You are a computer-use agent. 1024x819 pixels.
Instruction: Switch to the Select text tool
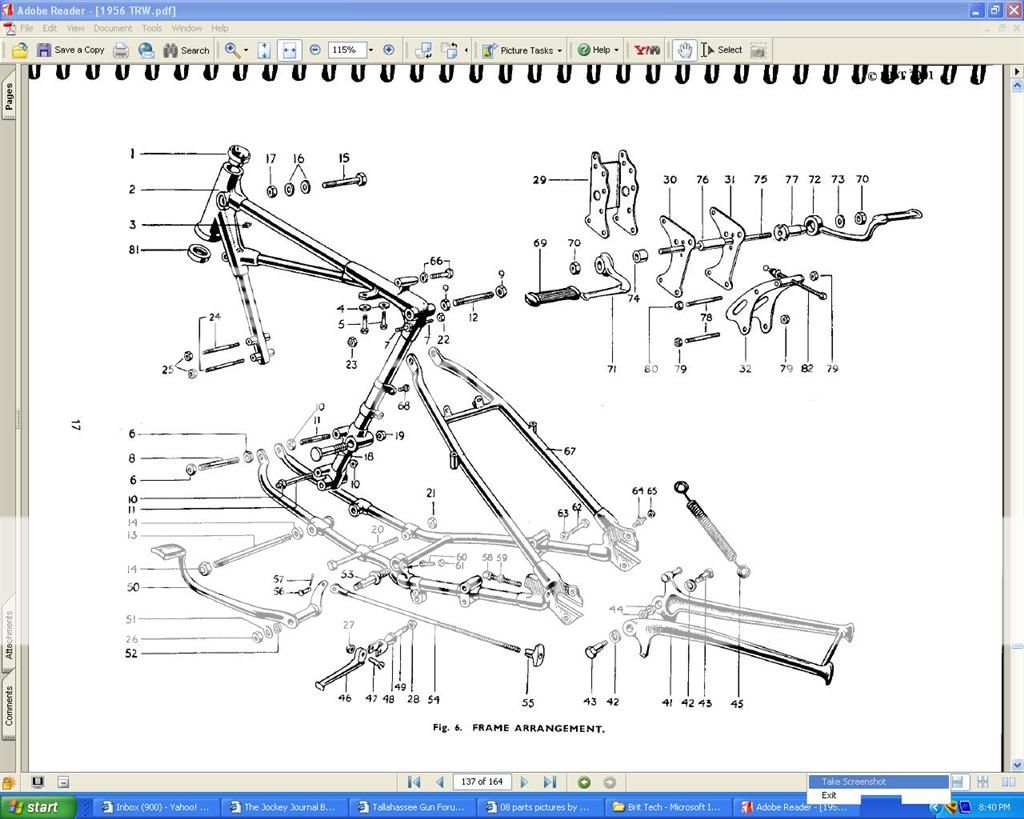point(724,50)
